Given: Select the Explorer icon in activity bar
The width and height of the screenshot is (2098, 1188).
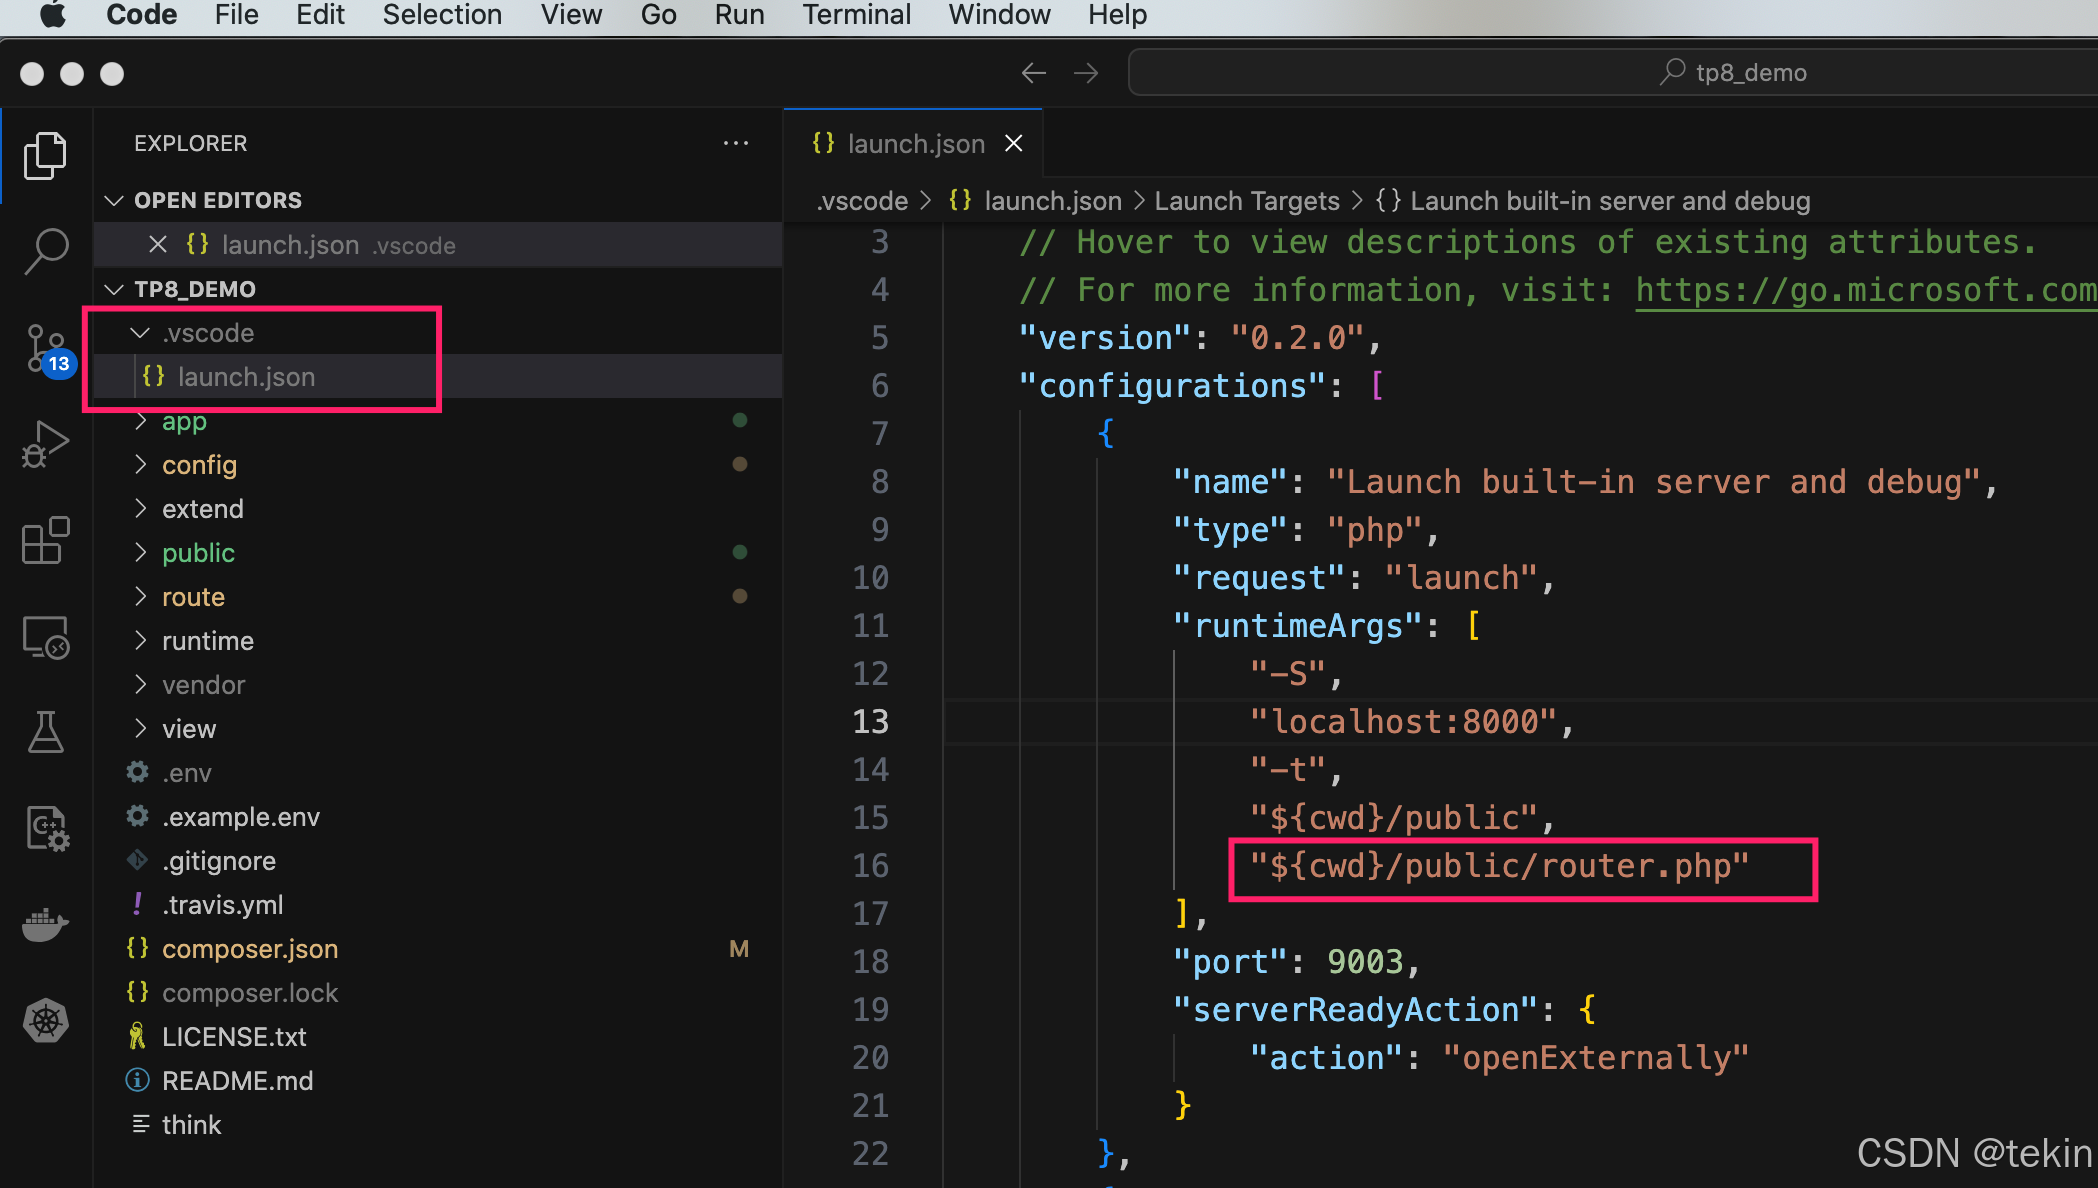Looking at the screenshot, I should click(40, 153).
